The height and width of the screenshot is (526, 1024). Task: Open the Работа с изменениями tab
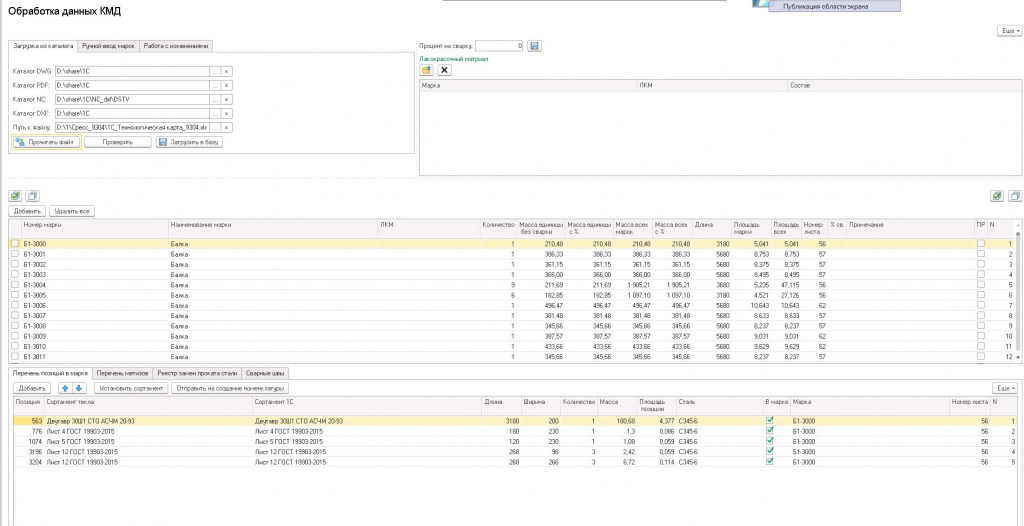tap(176, 46)
